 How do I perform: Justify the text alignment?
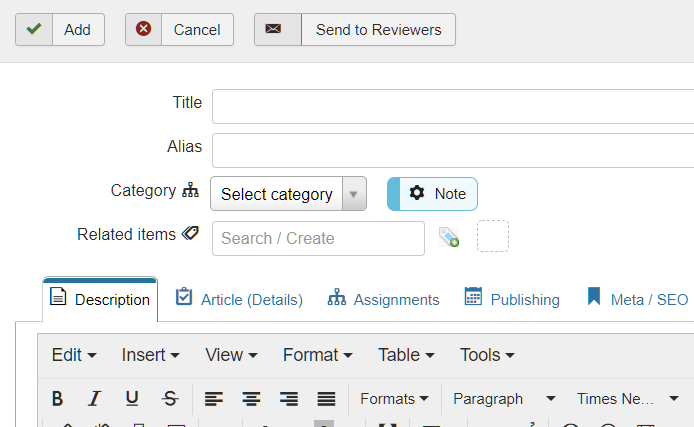click(x=326, y=399)
